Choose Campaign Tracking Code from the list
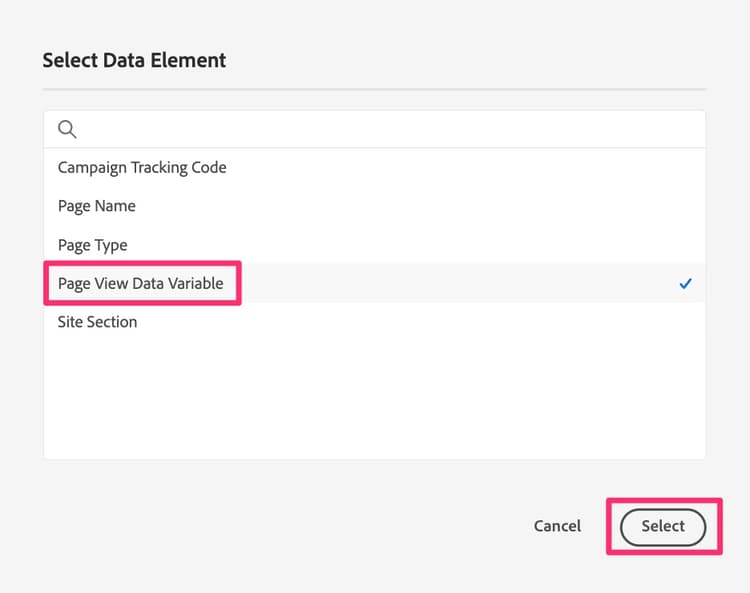Image resolution: width=750 pixels, height=593 pixels. pos(142,168)
